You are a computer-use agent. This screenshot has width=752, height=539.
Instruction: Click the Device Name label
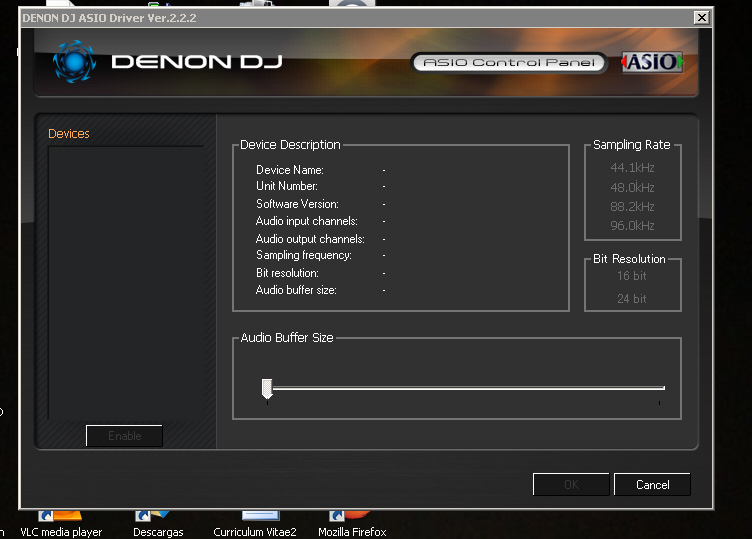point(290,170)
